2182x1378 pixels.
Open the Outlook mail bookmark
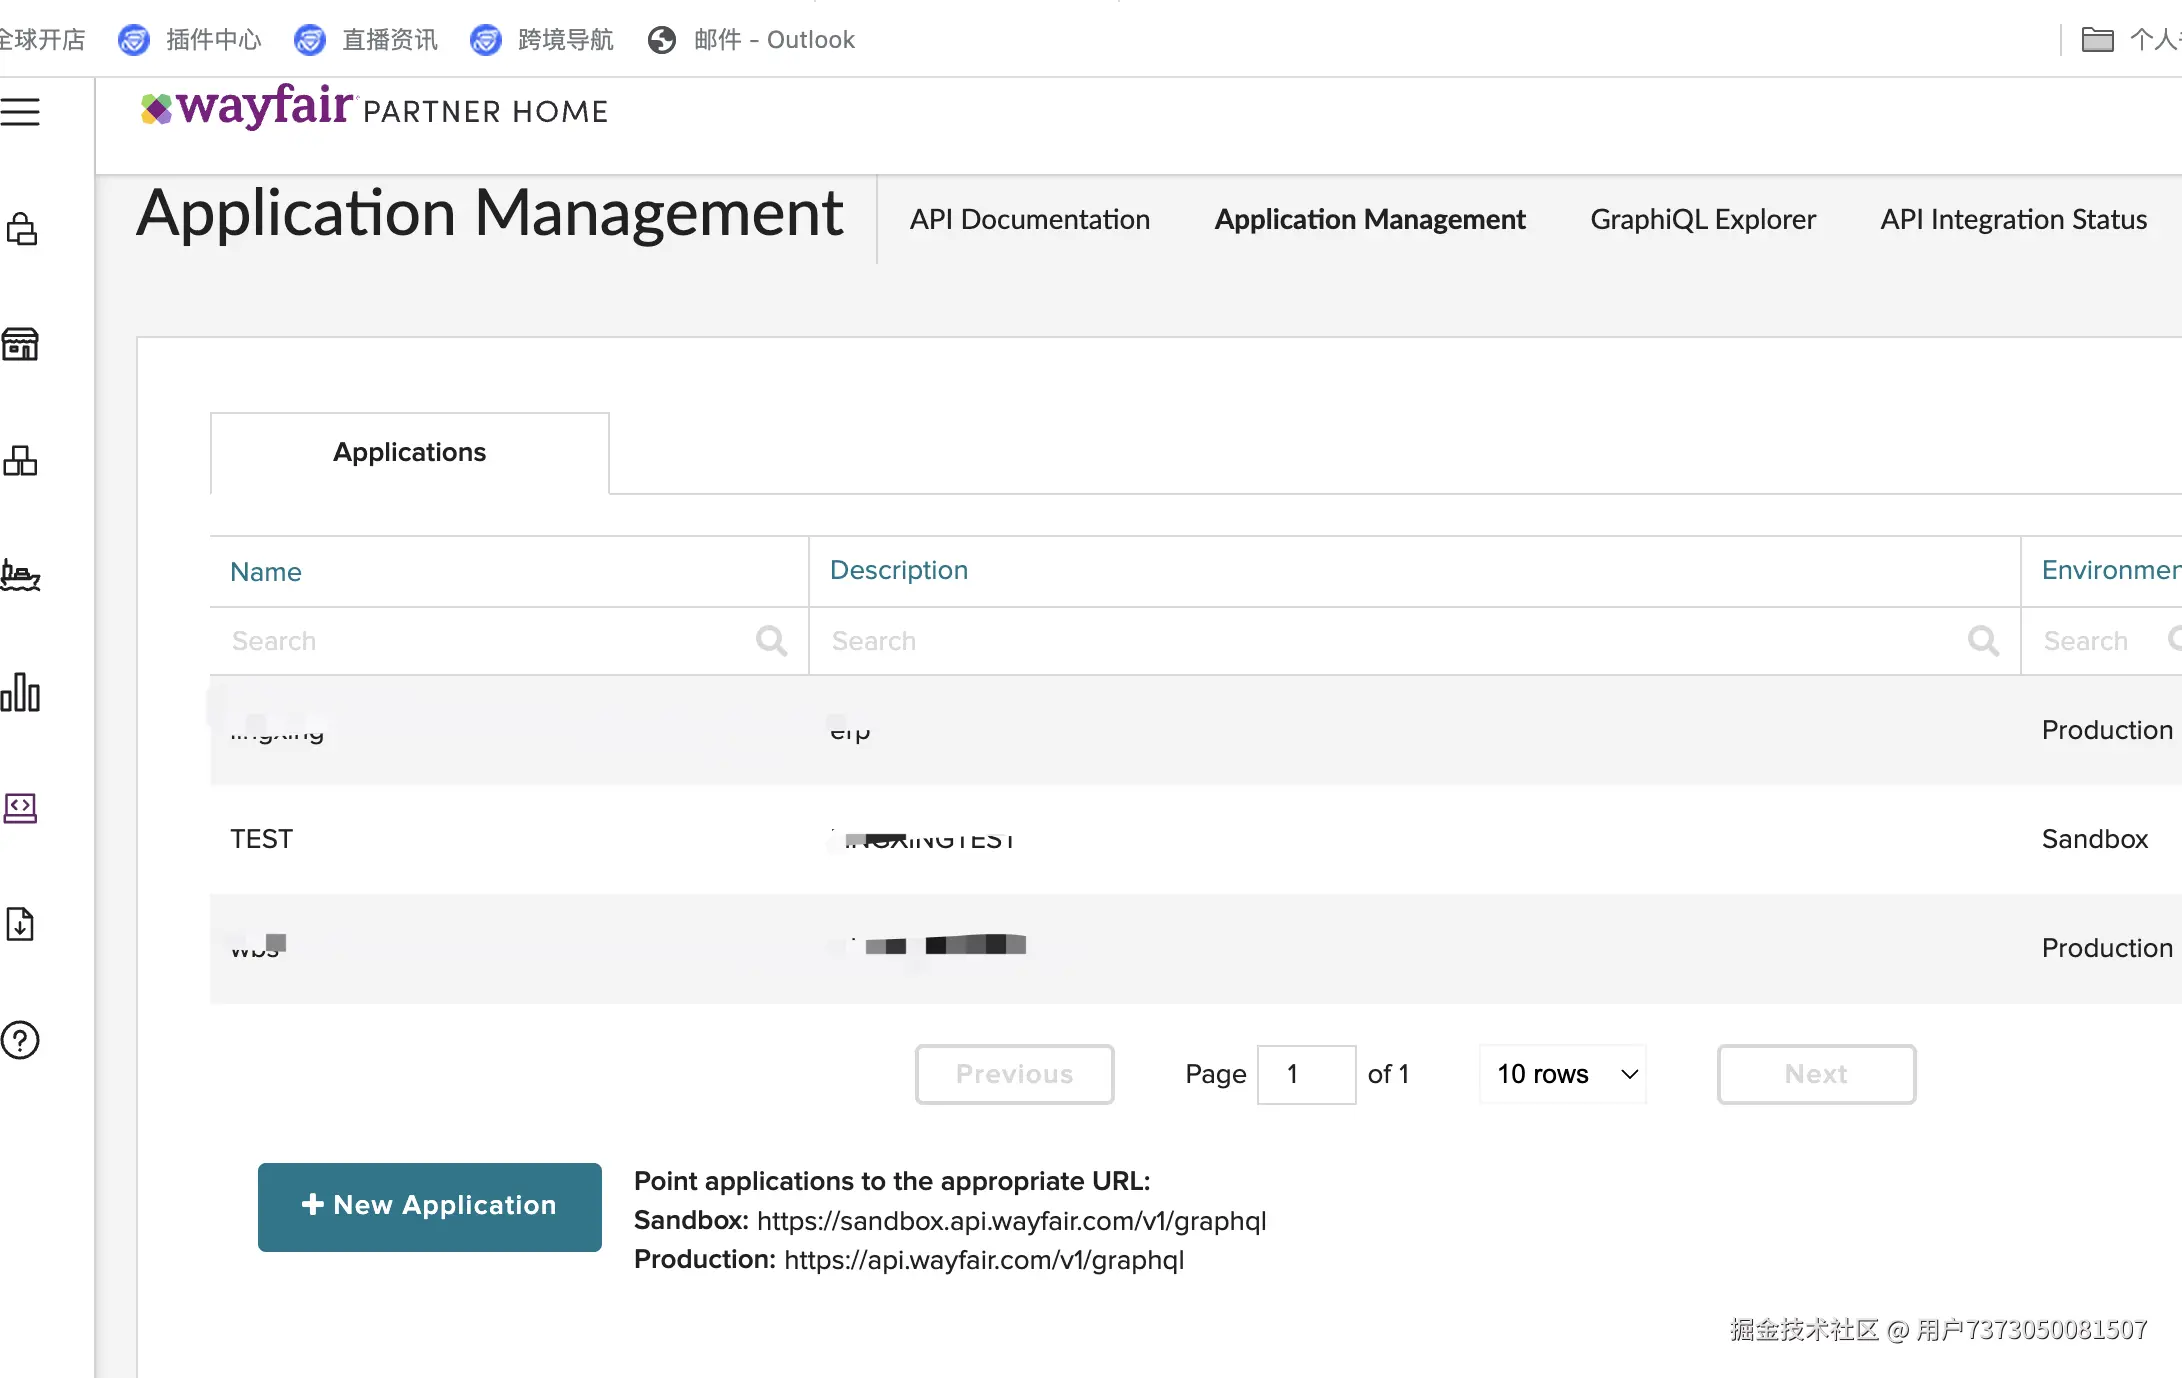pos(752,40)
